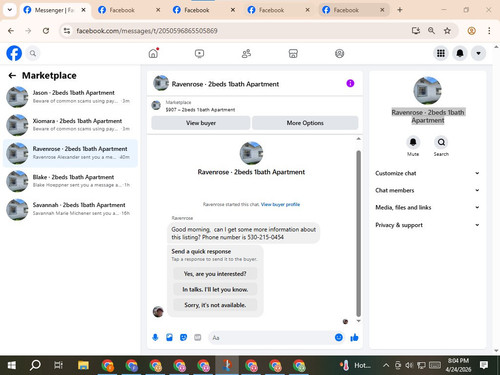Choose a sticker icon
Screen dimensions: 500x375
click(183, 337)
